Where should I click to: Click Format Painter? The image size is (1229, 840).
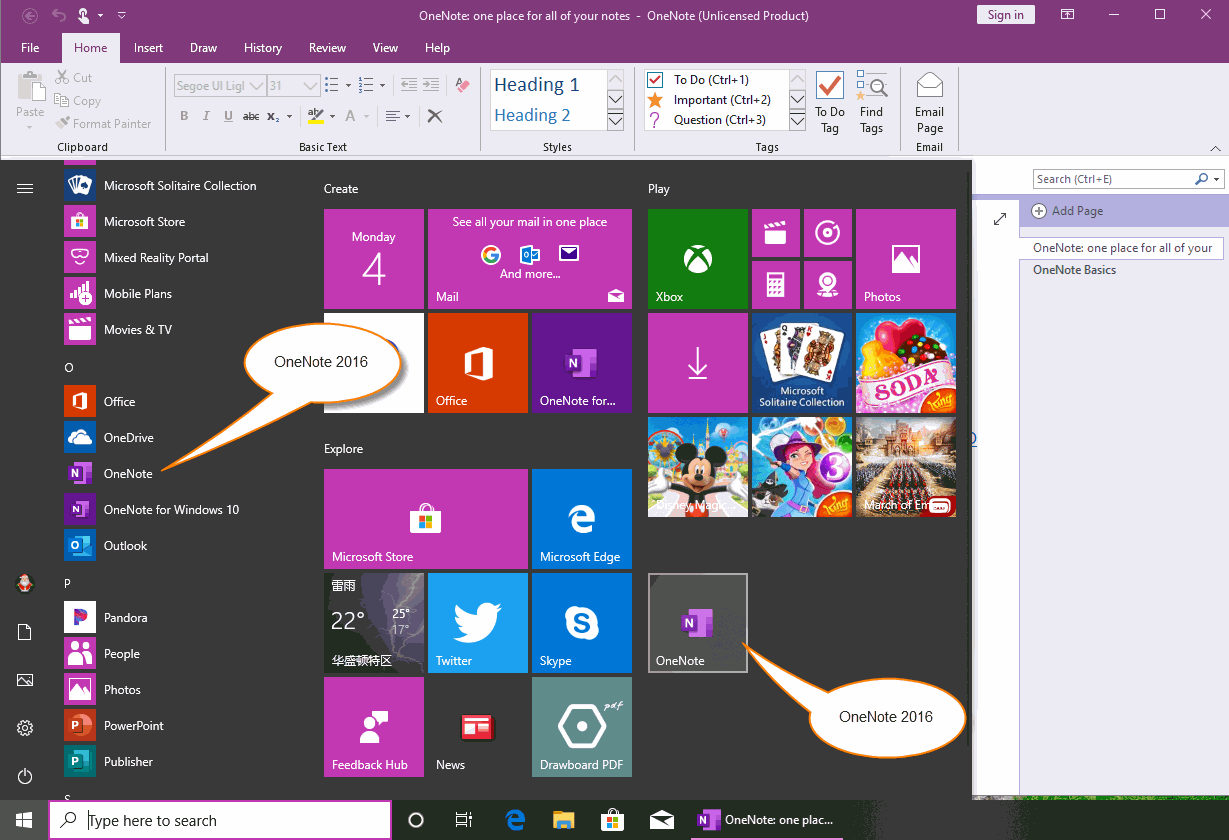tap(103, 124)
